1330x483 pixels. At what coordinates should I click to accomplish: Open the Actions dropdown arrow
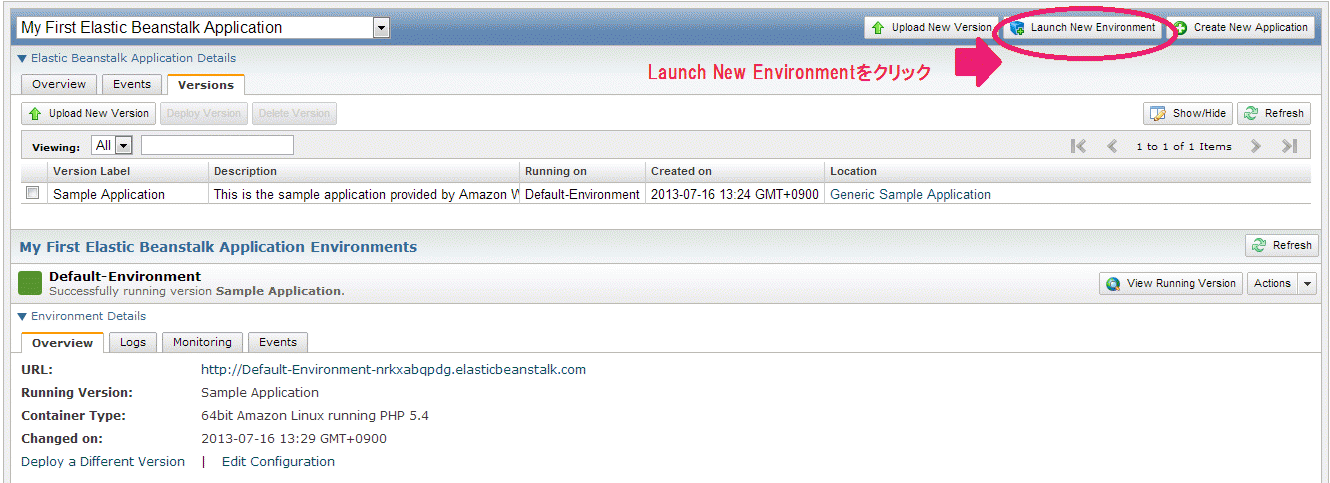[x=1308, y=284]
